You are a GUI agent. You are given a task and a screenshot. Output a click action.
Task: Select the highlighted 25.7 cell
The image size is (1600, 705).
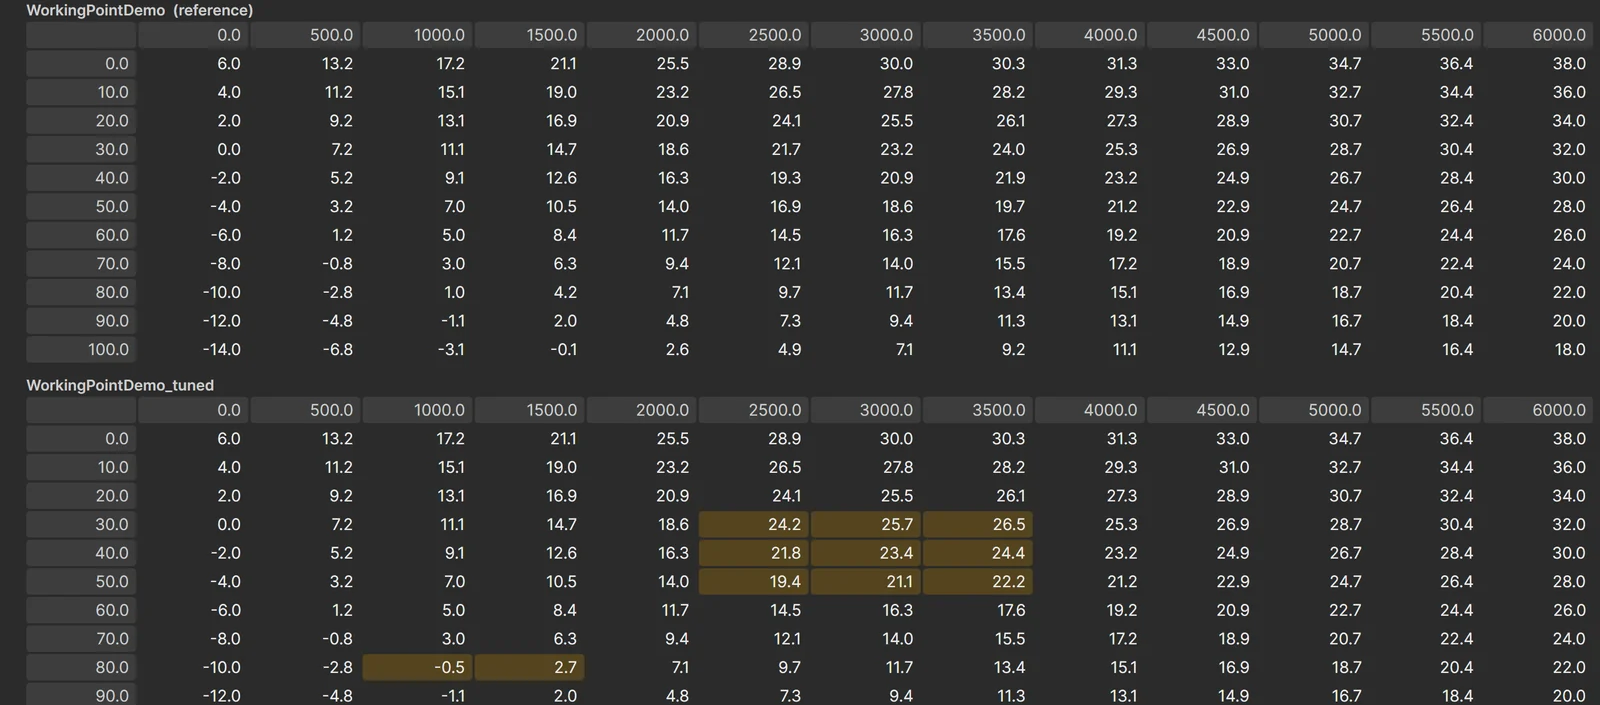pyautogui.click(x=866, y=524)
